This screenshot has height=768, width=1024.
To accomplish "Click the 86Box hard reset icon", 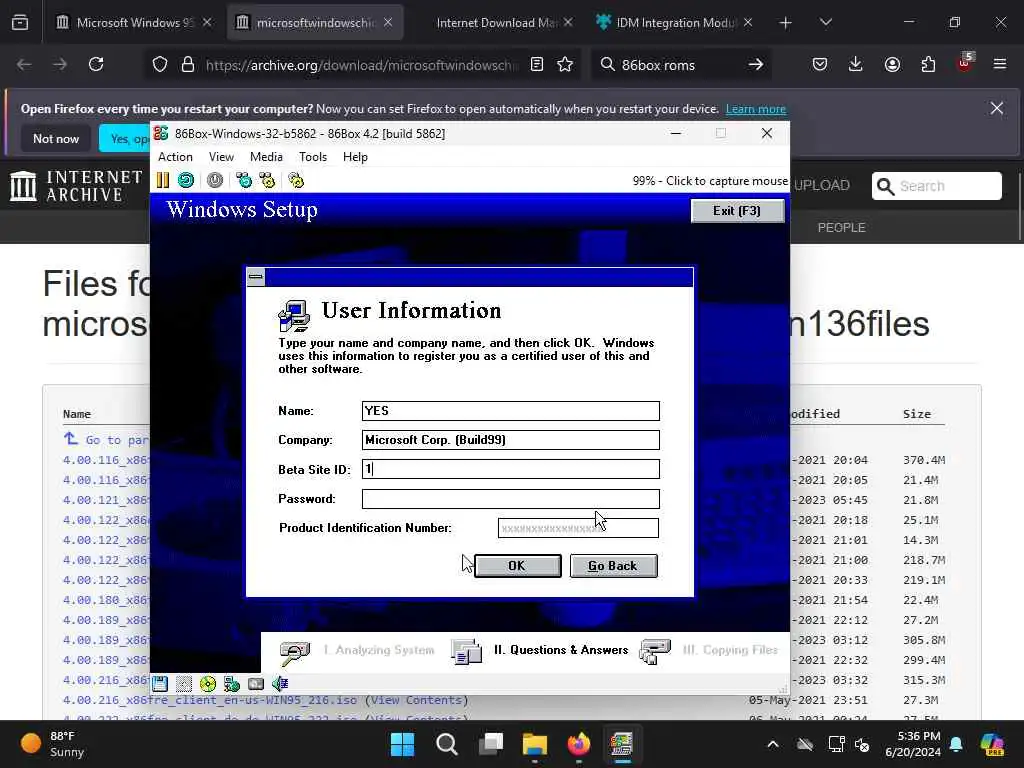I will (186, 180).
